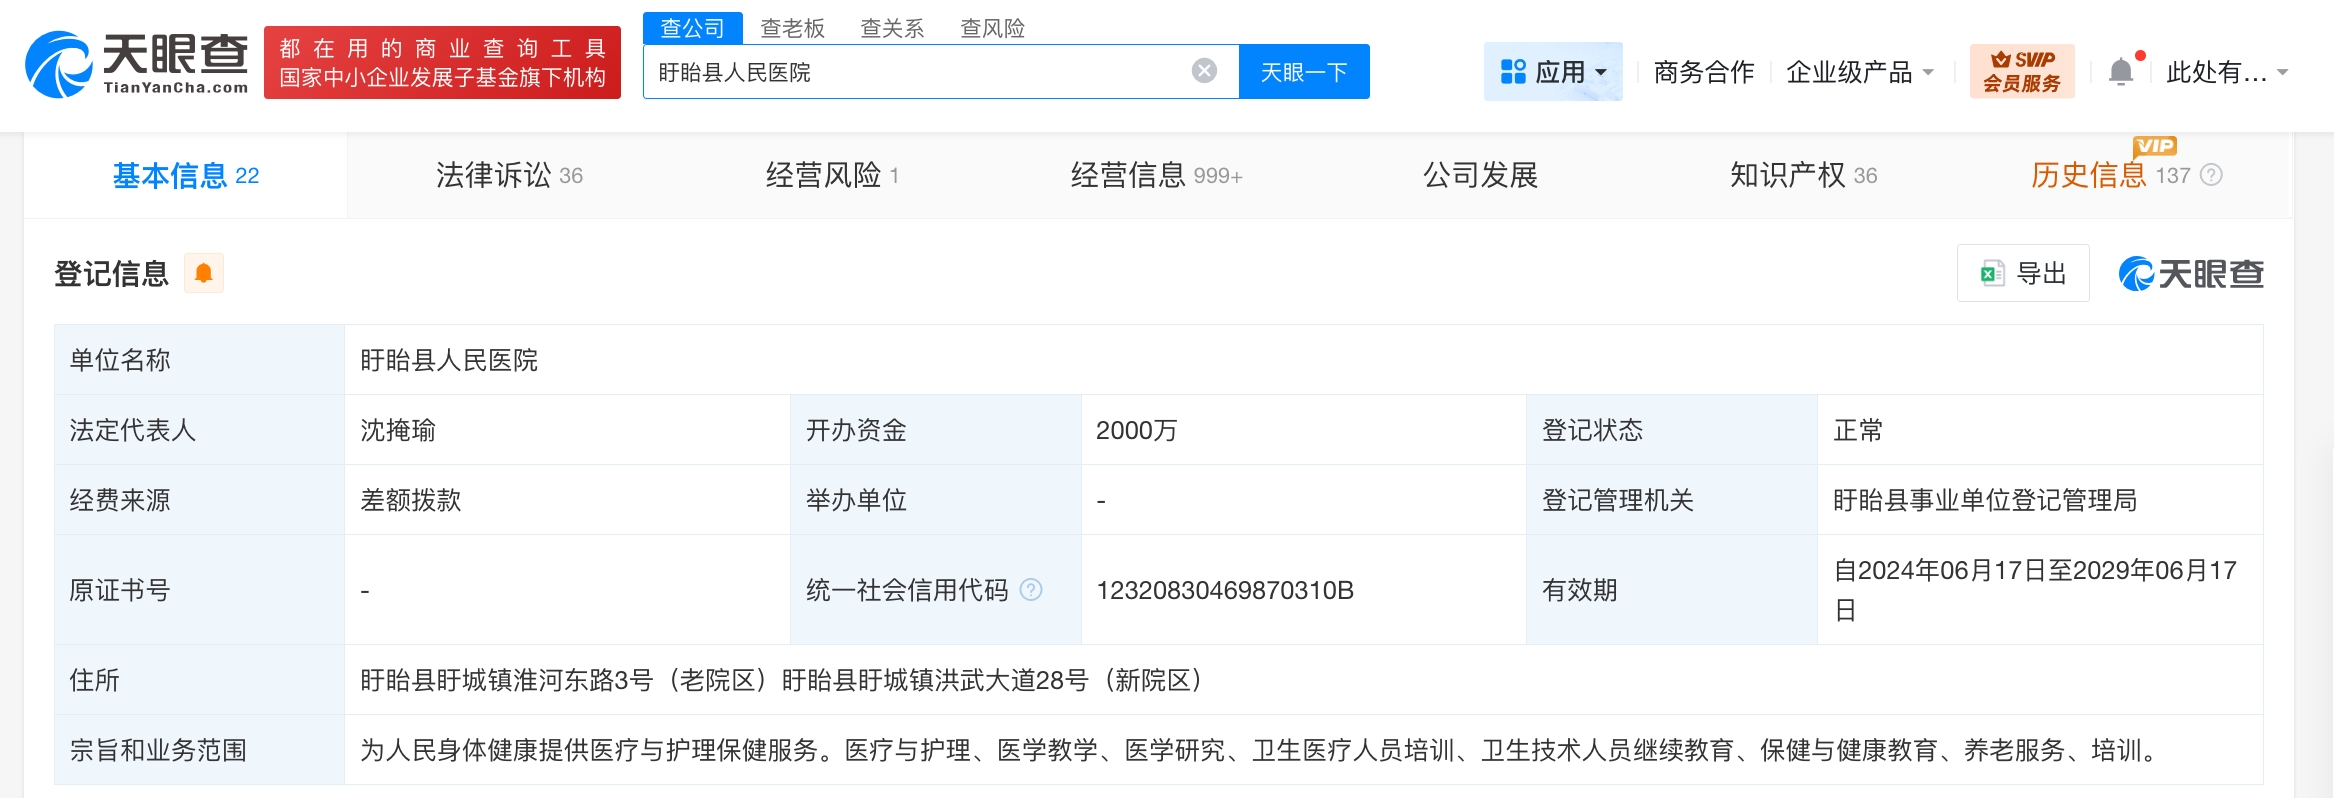2334x798 pixels.
Task: Click the 导出 export button
Action: pos(2023,273)
